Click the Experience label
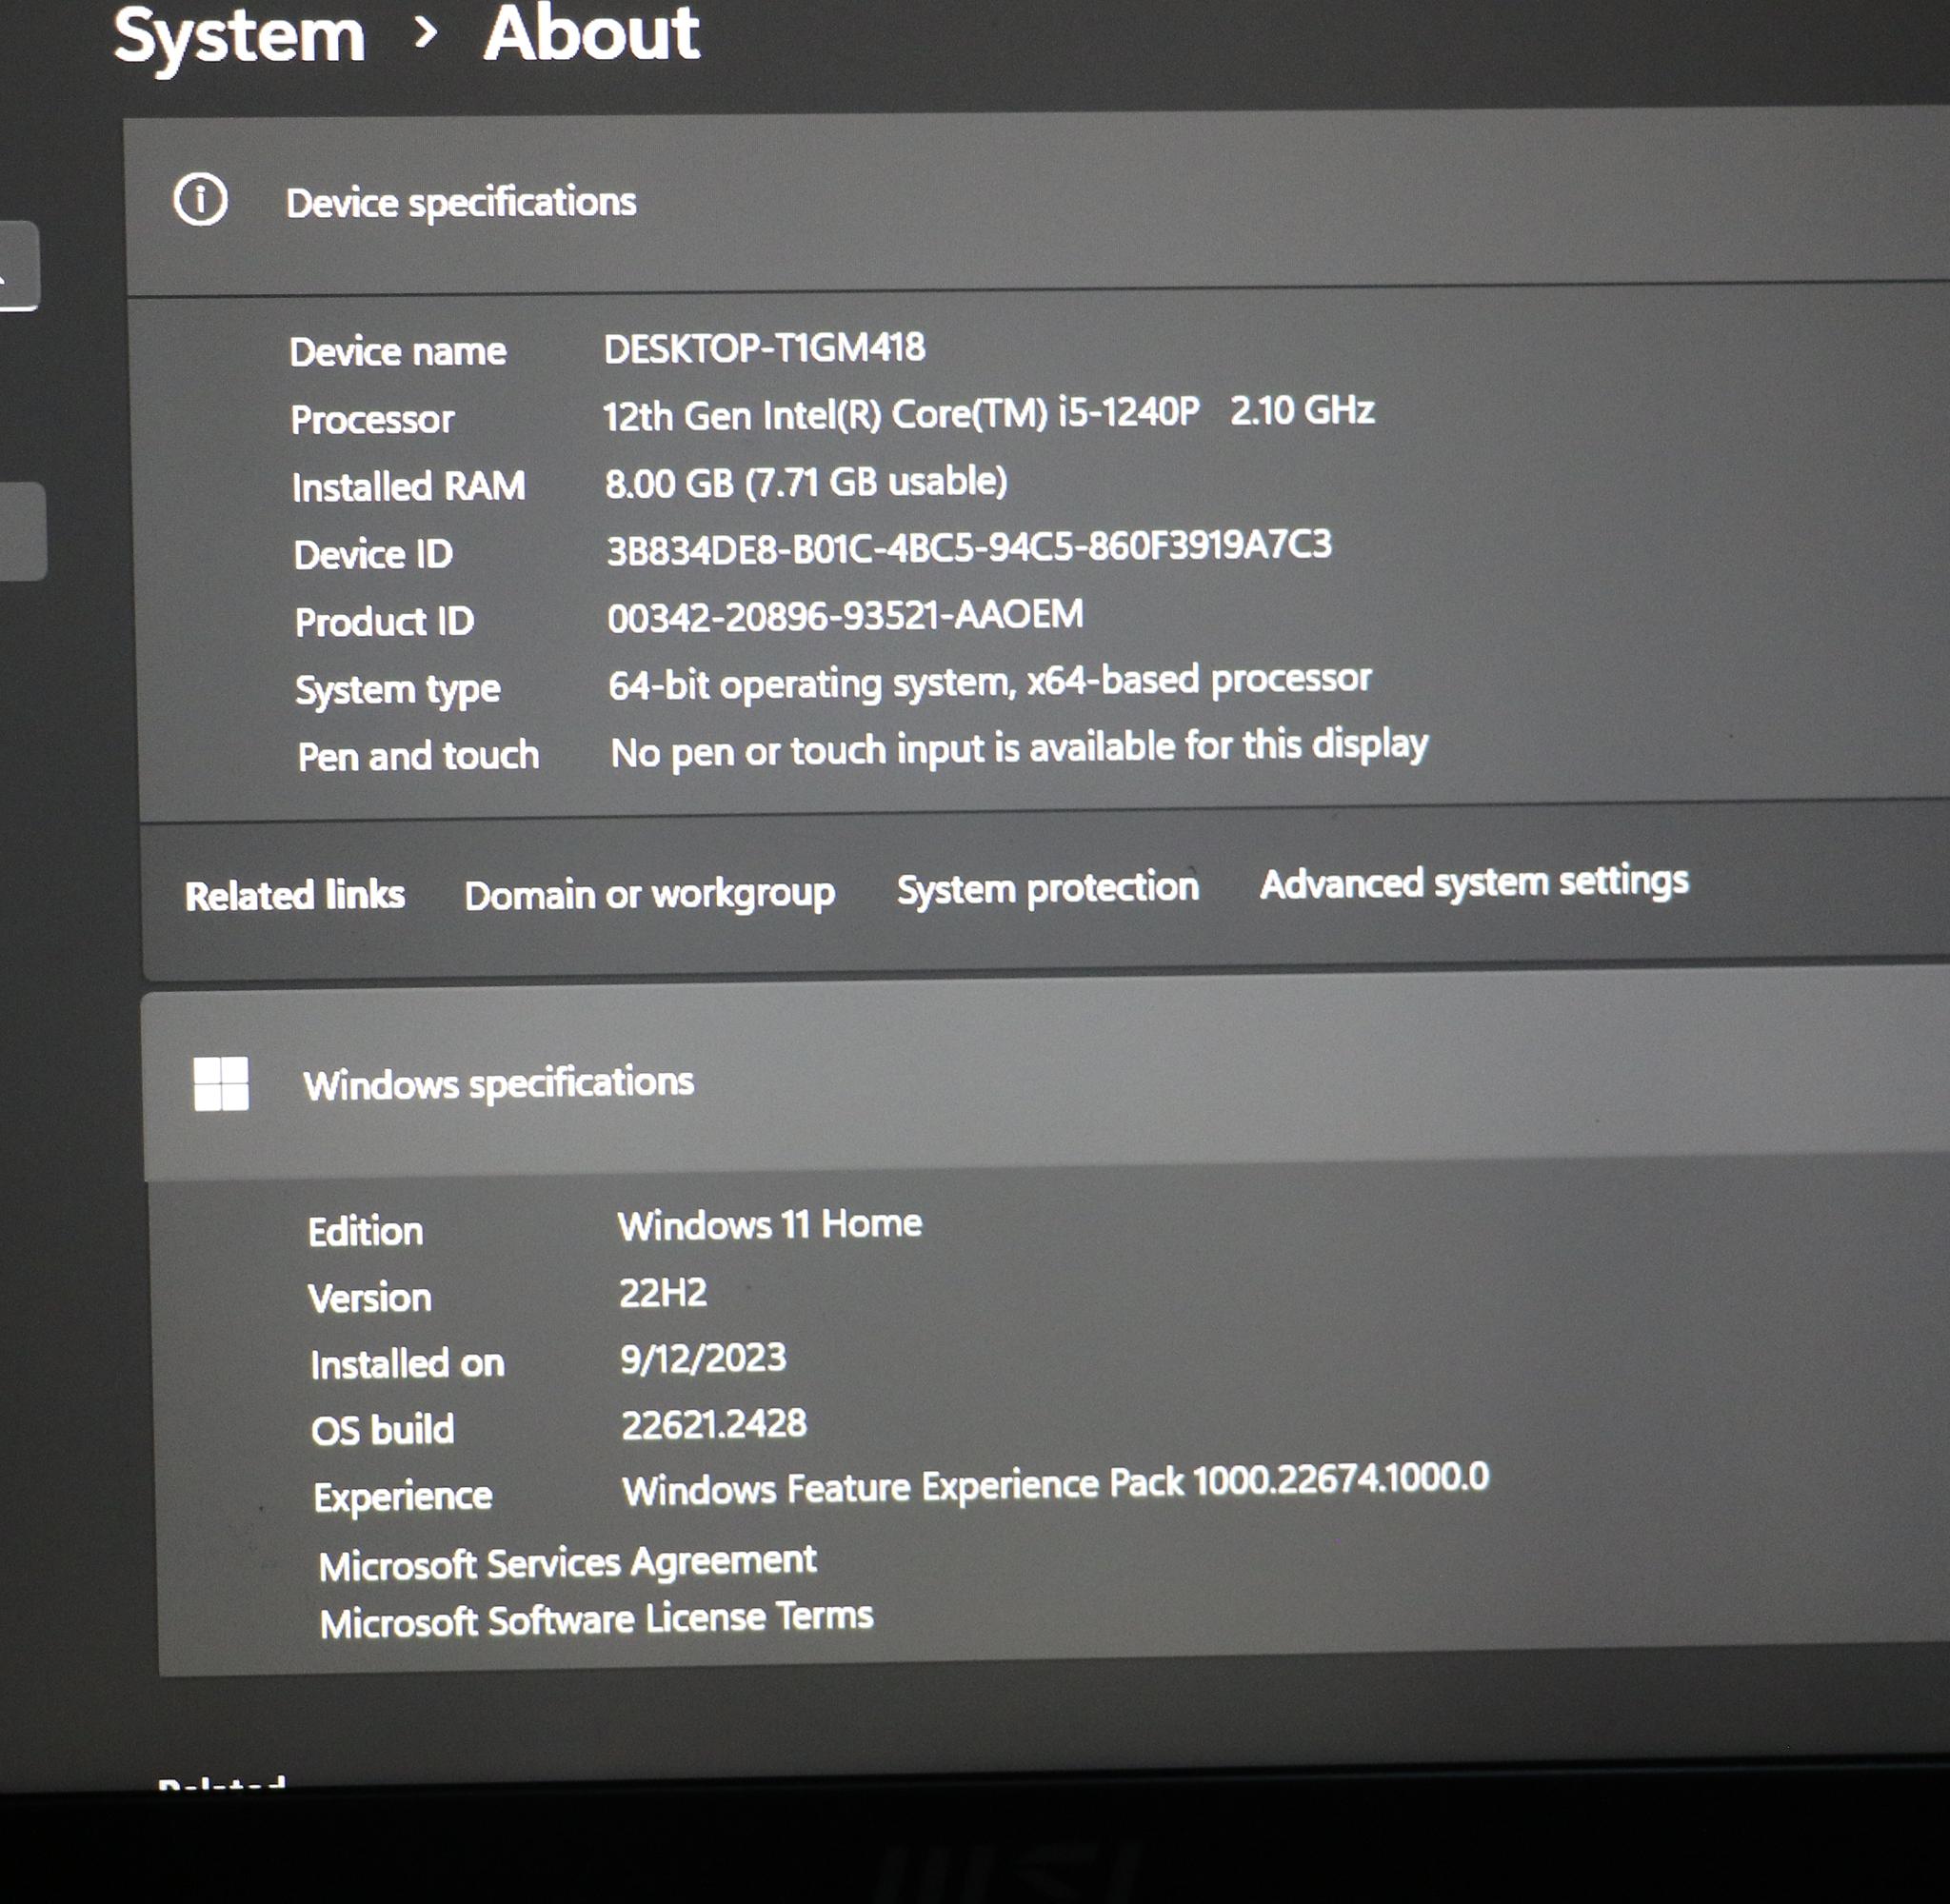 403,1497
